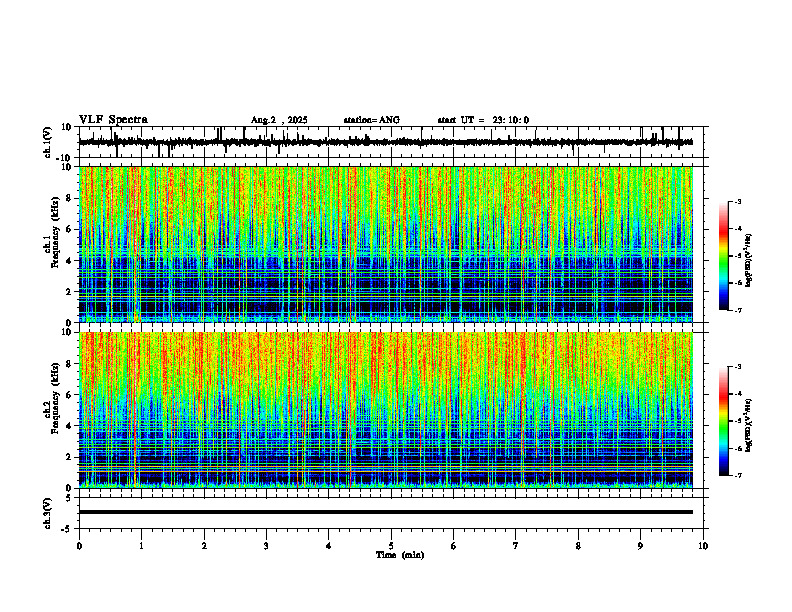The height and width of the screenshot is (612, 792).
Task: Click the "-3" tick on the ch.1 colorbar
Action: tap(738, 201)
